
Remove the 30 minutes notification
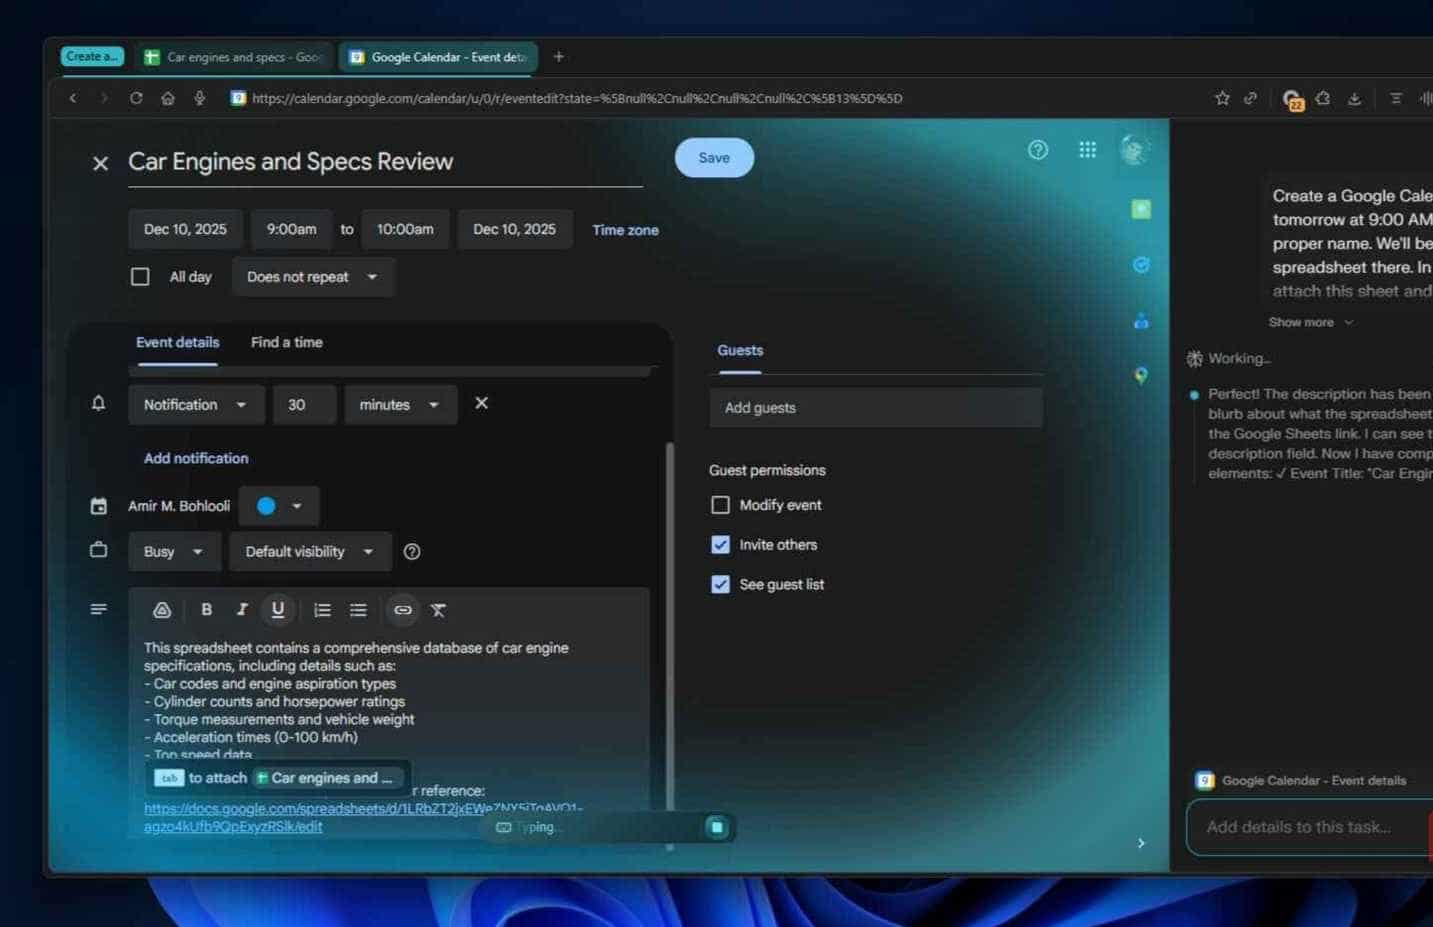click(481, 403)
